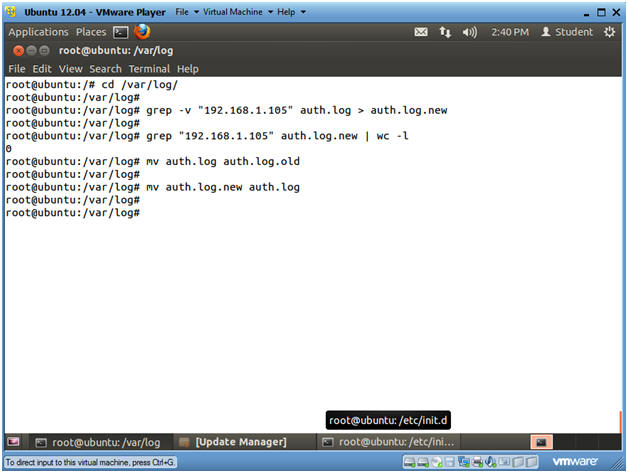
Task: Click the show desktop icon in bottom panel
Action: (13, 442)
